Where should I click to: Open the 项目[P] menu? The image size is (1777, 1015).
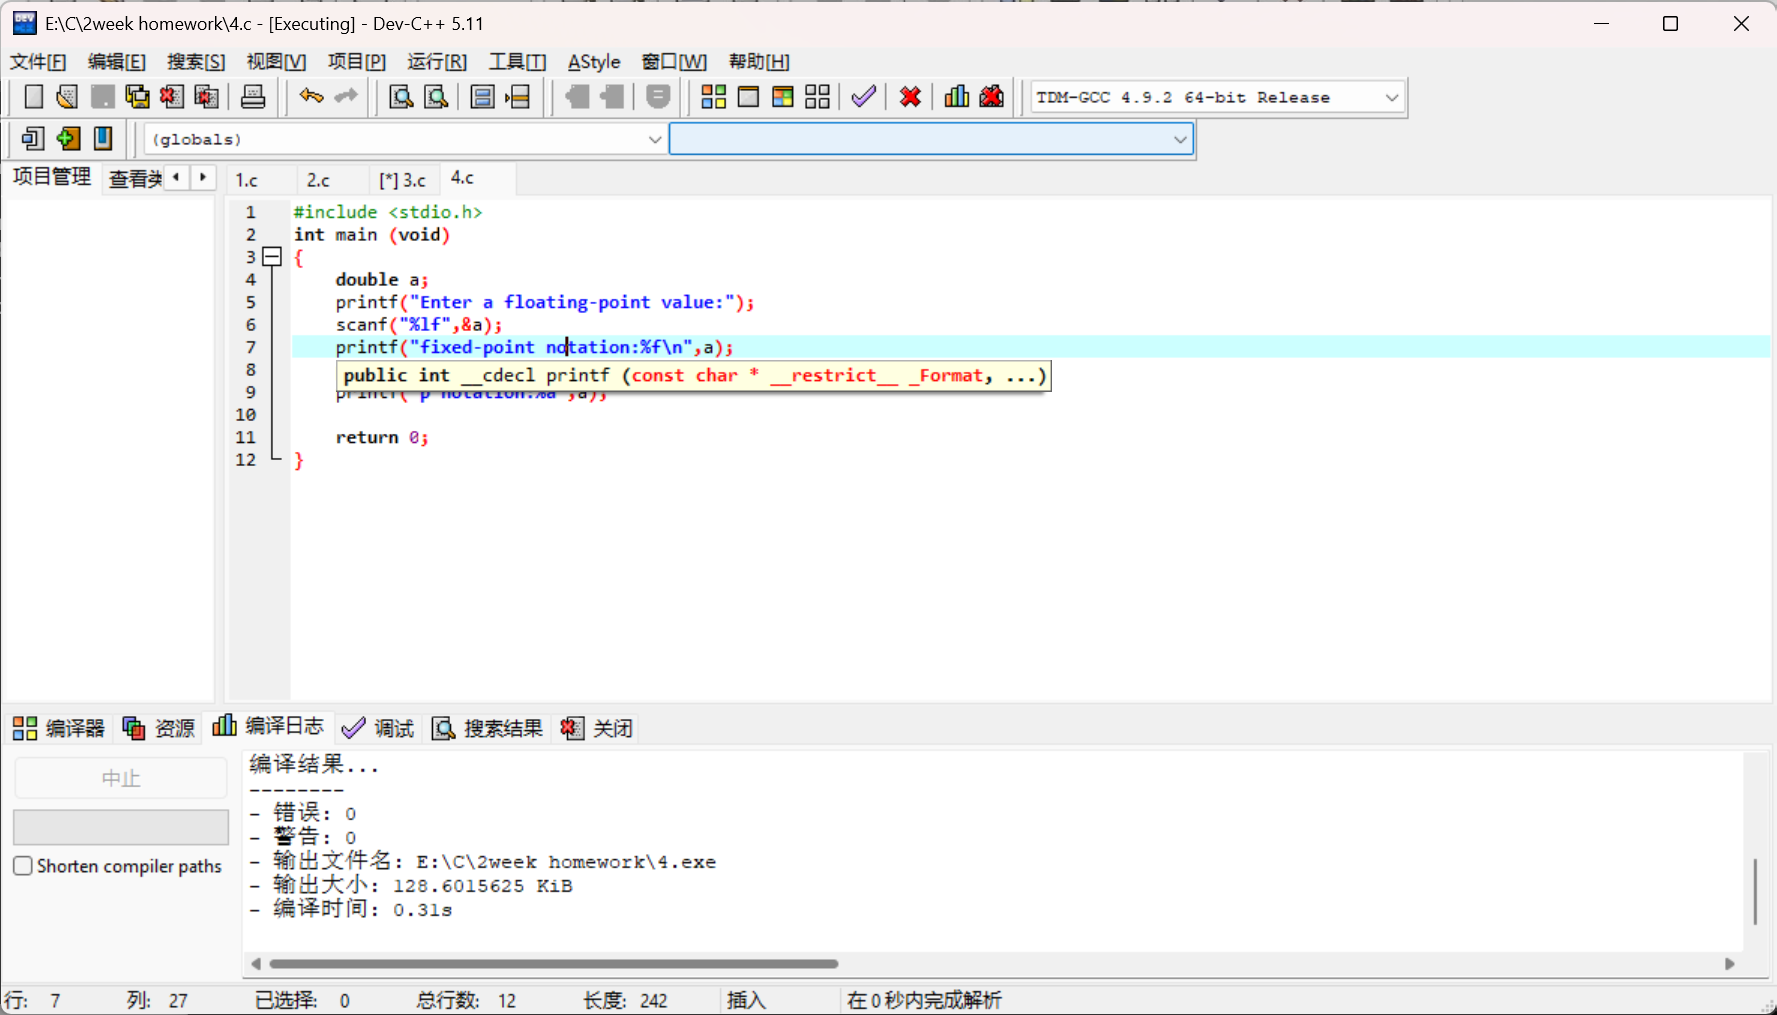point(357,62)
